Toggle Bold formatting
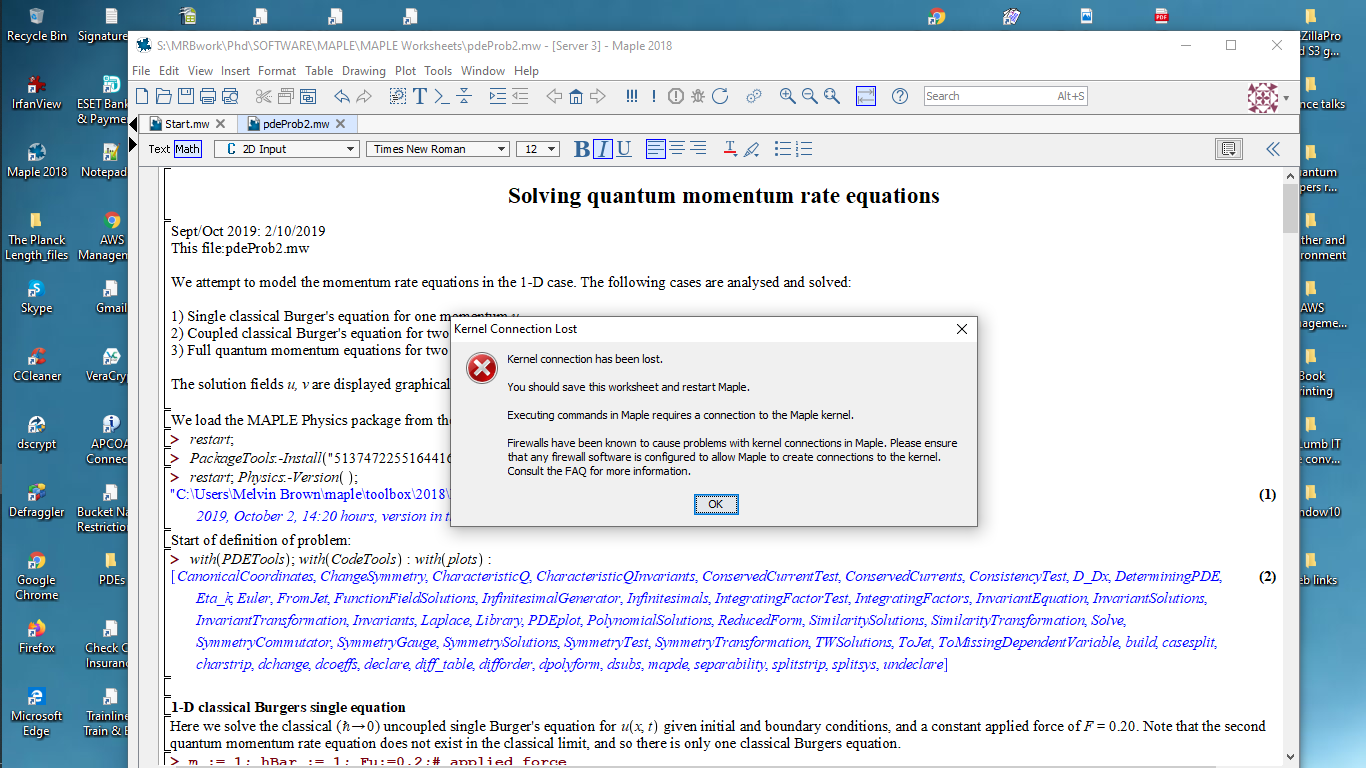This screenshot has height=768, width=1366. click(582, 149)
